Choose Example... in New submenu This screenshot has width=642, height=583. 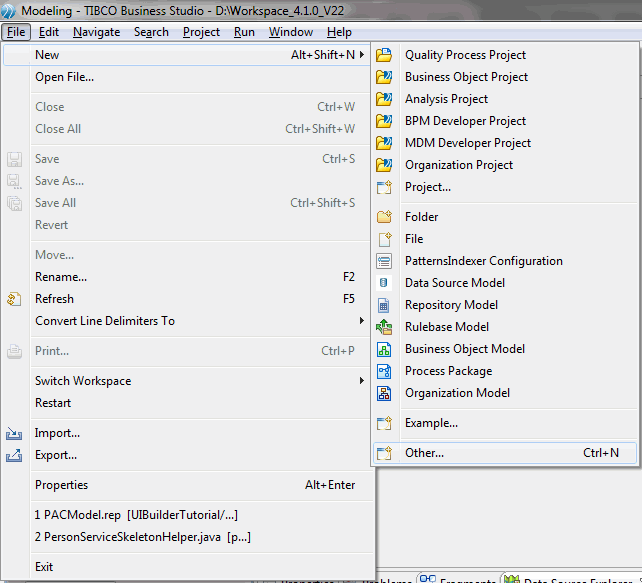[505, 423]
